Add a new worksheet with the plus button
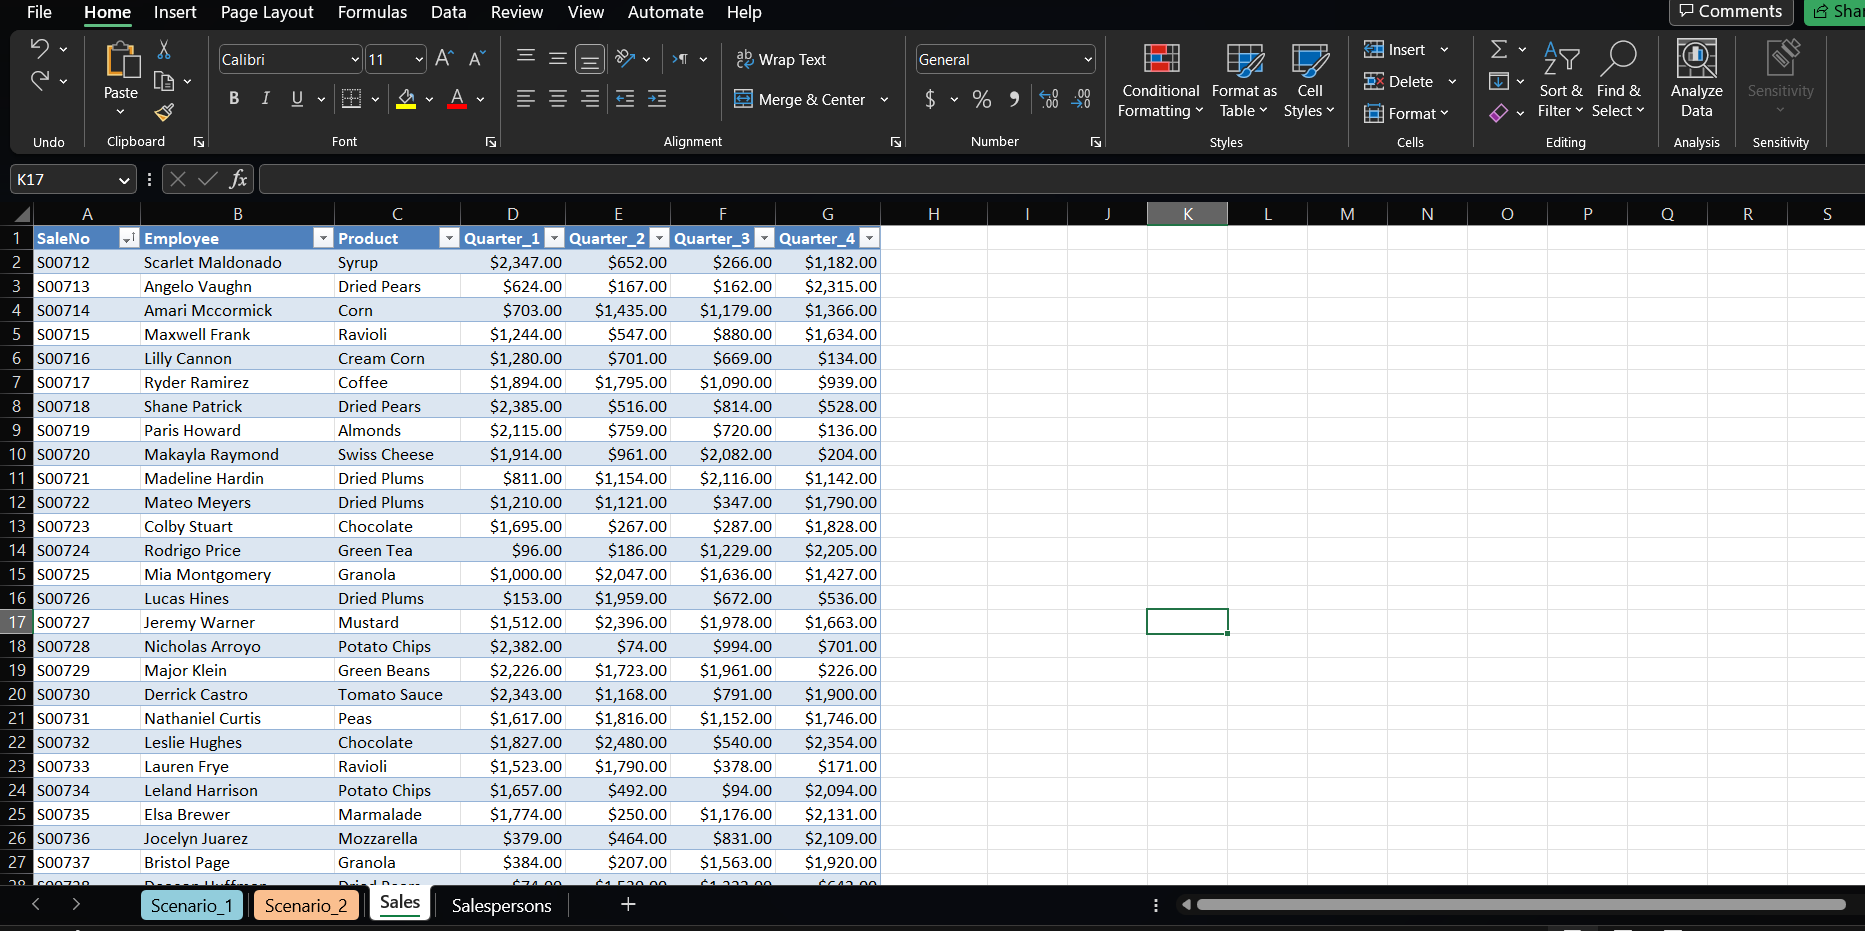Viewport: 1865px width, 931px height. tap(627, 904)
